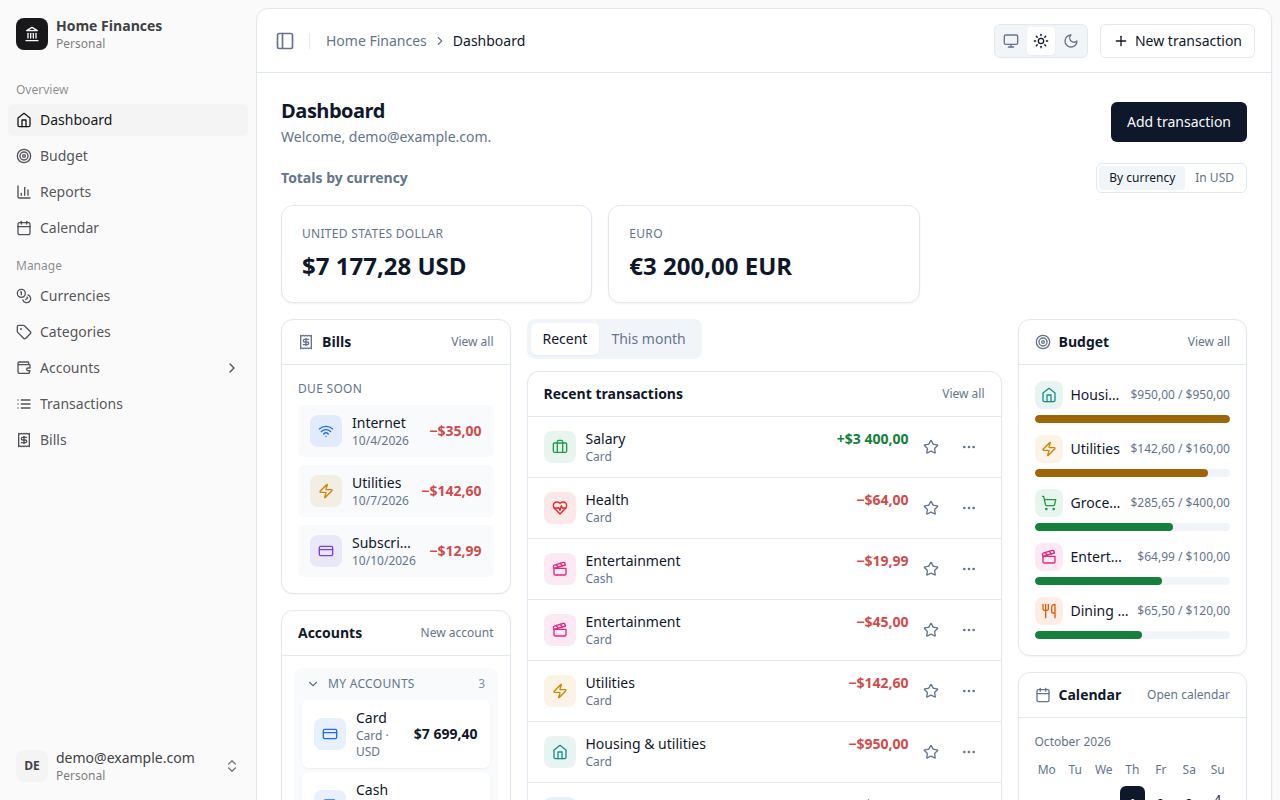Favorite the Salary transaction star
This screenshot has height=800, width=1280.
pyautogui.click(x=931, y=447)
